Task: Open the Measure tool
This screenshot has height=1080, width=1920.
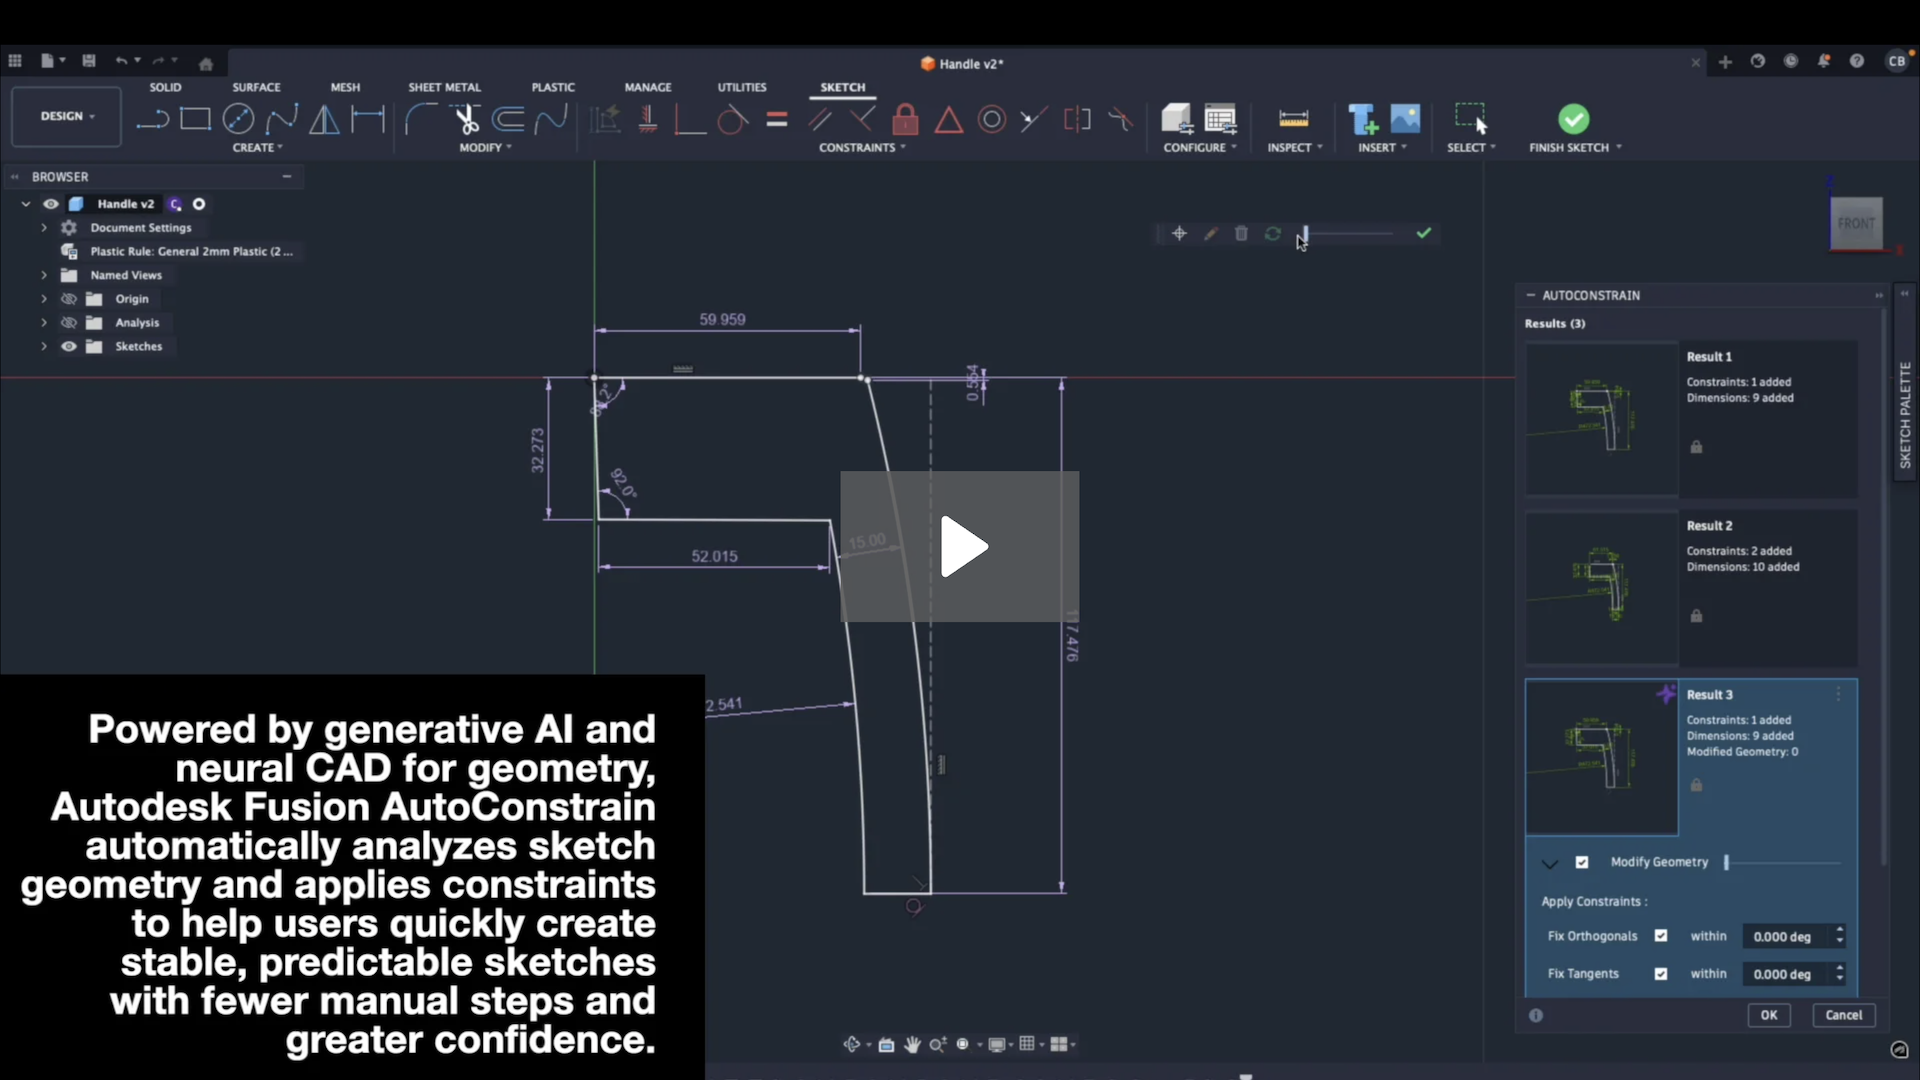Action: pyautogui.click(x=1293, y=119)
